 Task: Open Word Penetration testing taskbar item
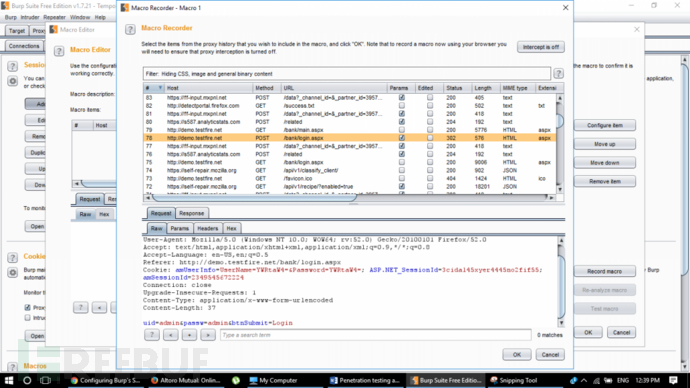tap(365, 380)
